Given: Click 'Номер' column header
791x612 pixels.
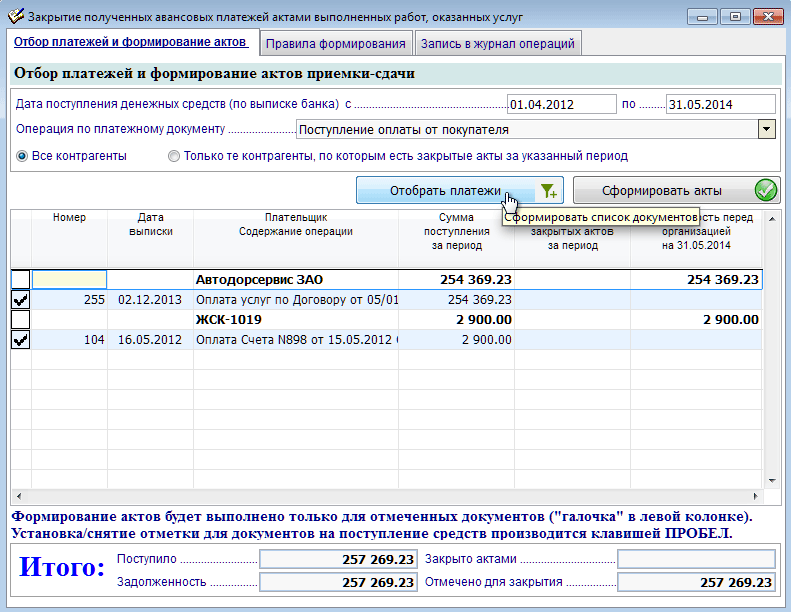Looking at the screenshot, I should click(x=69, y=238).
